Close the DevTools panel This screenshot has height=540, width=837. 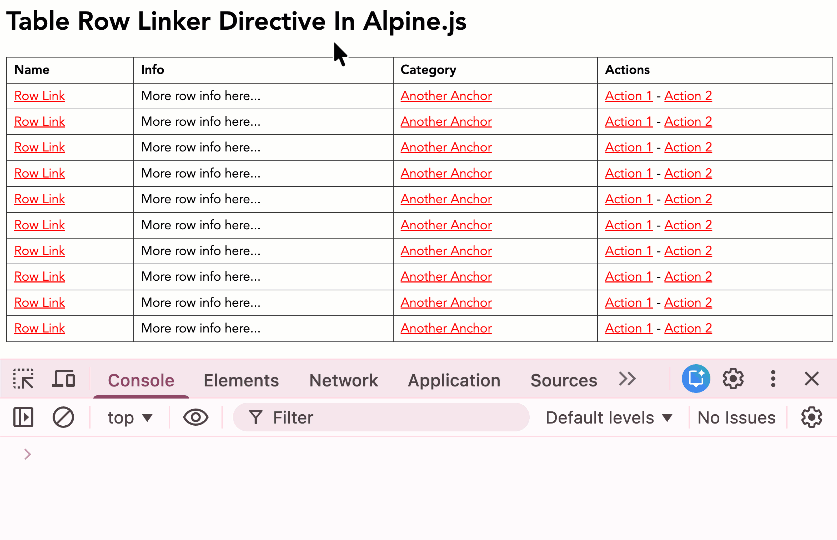(x=811, y=379)
